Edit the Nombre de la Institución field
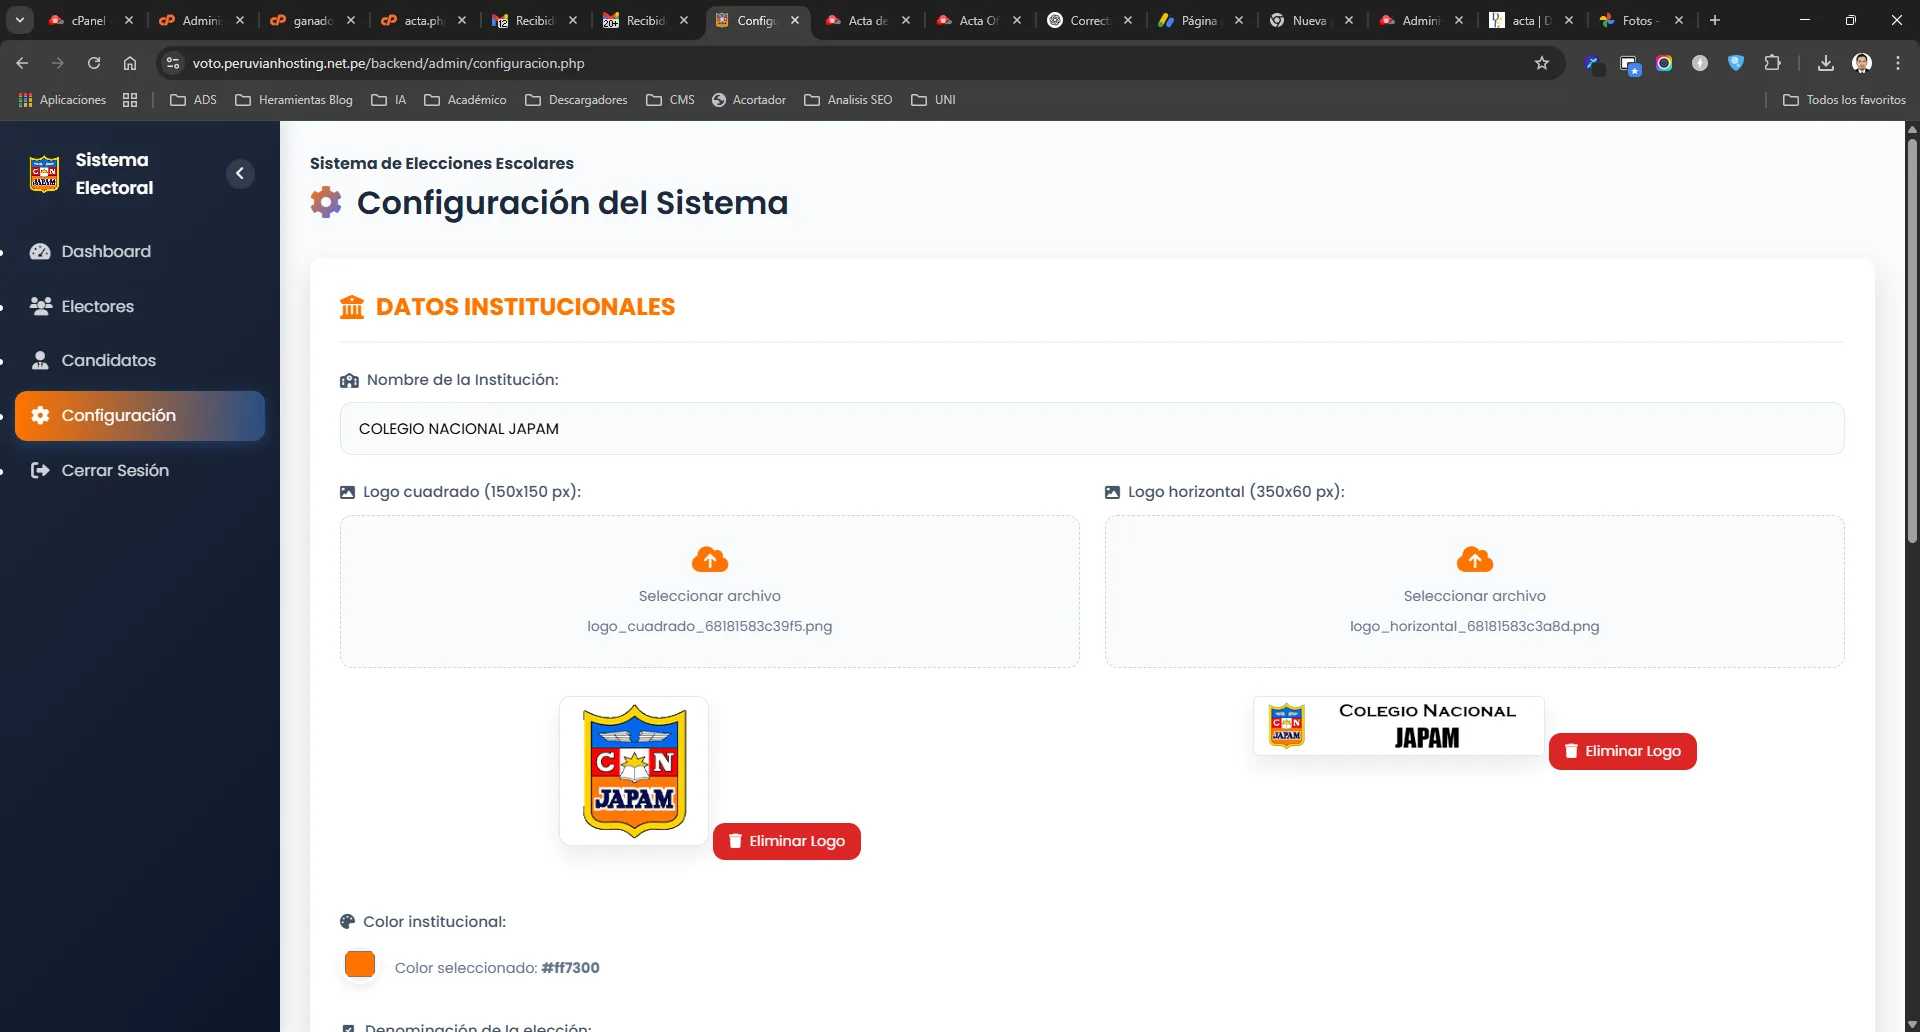This screenshot has height=1032, width=1920. pyautogui.click(x=1092, y=428)
